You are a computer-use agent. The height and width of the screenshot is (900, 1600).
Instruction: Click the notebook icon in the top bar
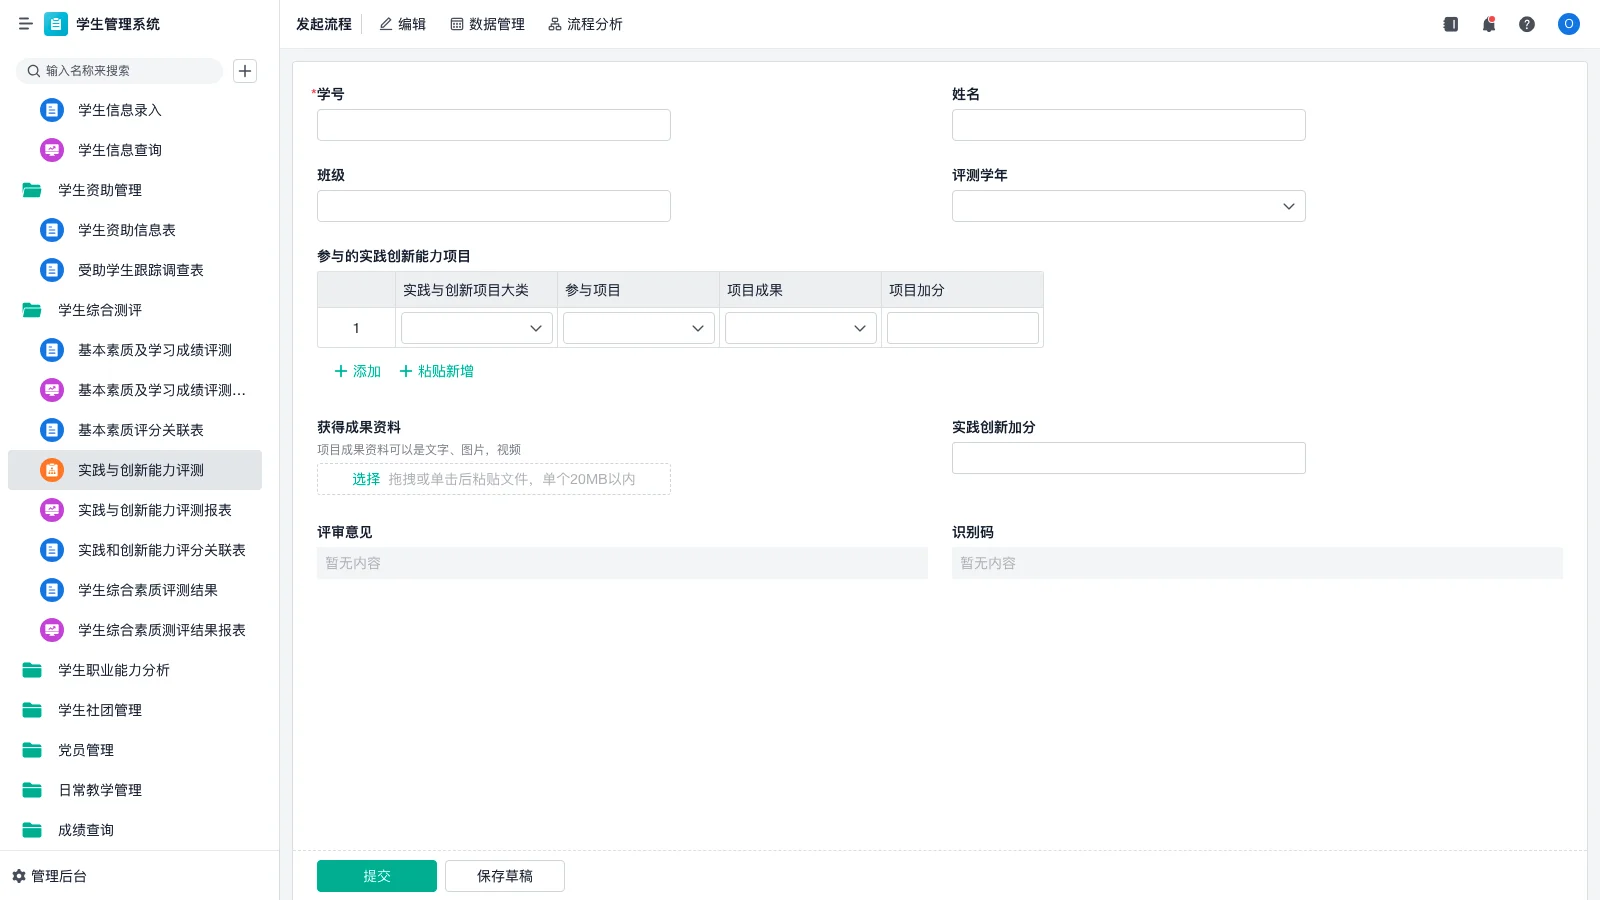(x=1450, y=24)
